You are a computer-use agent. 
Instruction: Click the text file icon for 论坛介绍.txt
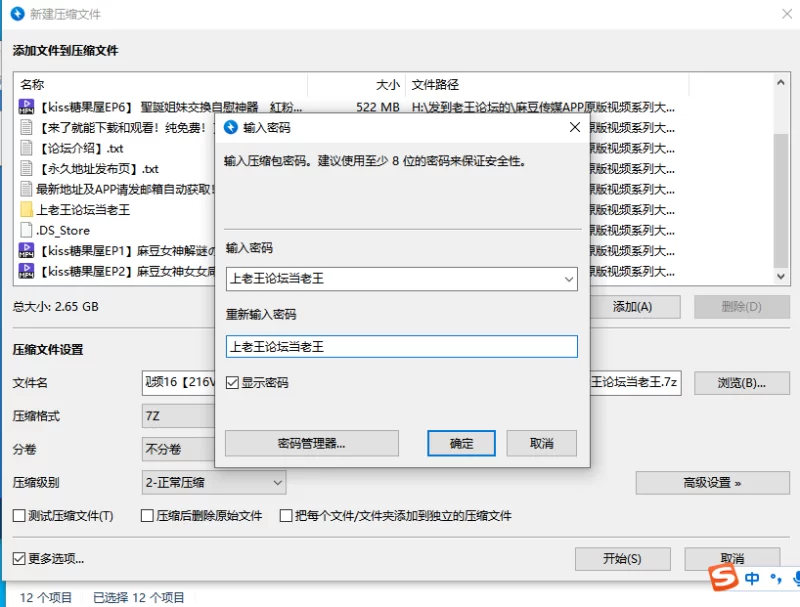26,148
